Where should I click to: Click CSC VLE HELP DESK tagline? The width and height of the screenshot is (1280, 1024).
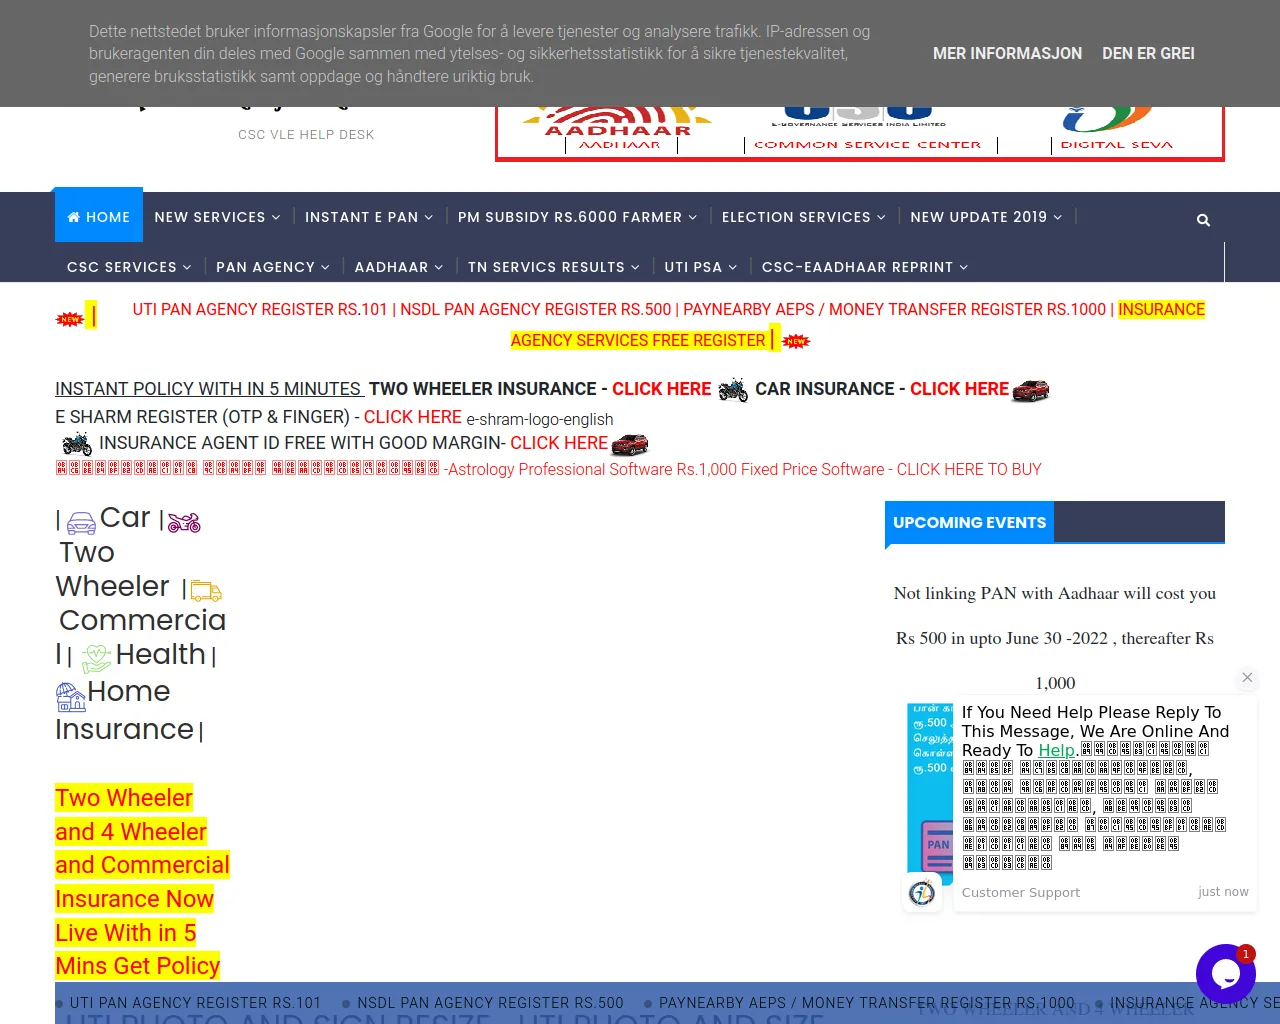pos(306,135)
